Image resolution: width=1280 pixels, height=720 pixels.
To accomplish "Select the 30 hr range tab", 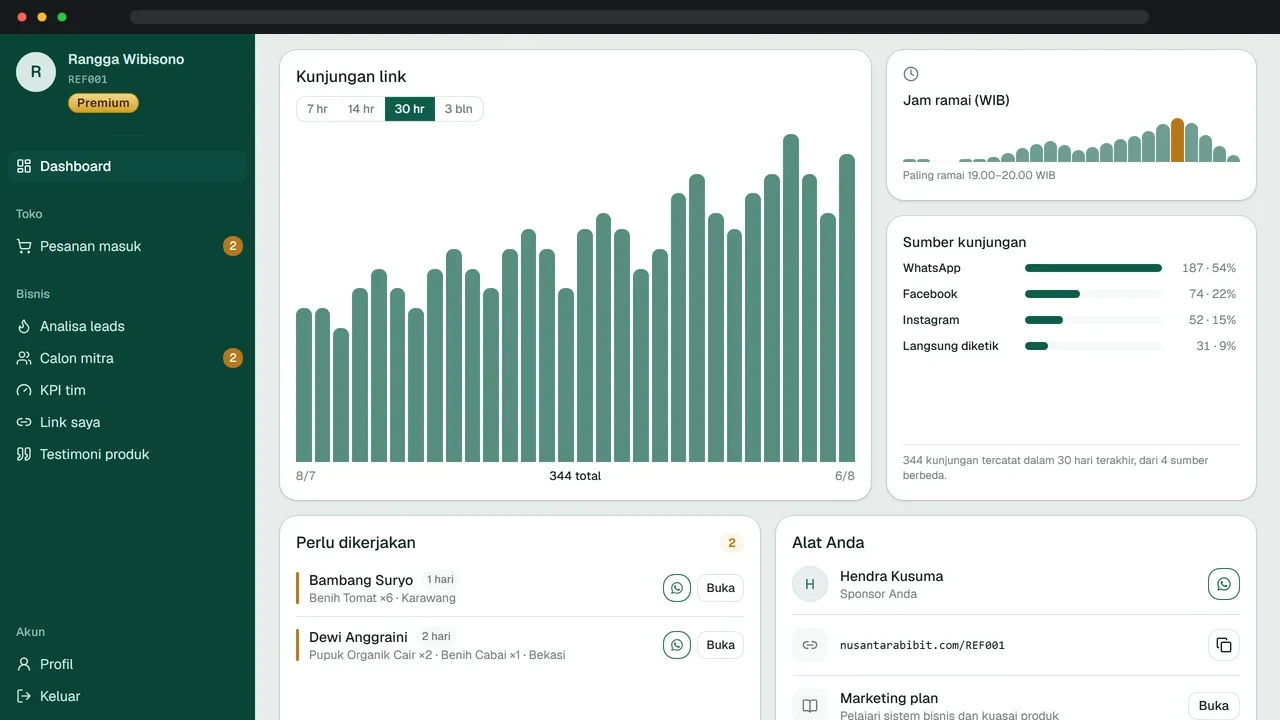I will 410,109.
